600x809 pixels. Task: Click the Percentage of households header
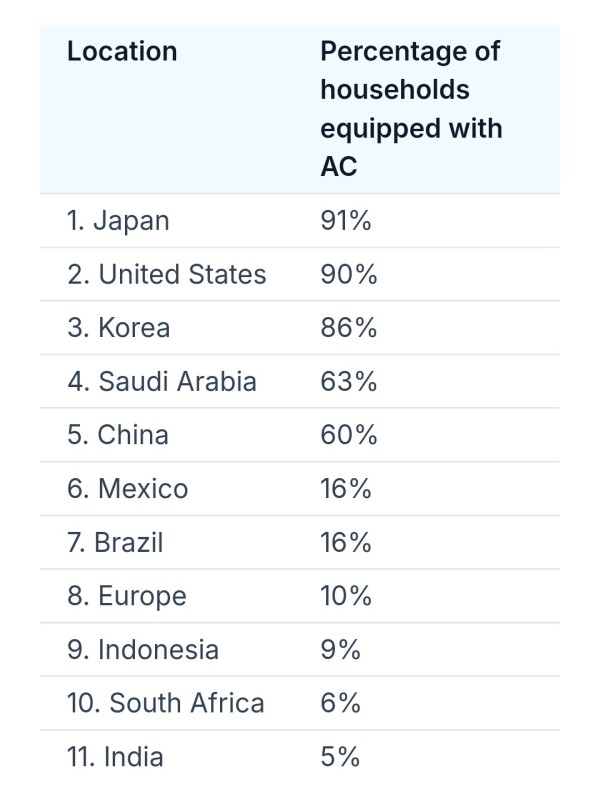pos(411,109)
